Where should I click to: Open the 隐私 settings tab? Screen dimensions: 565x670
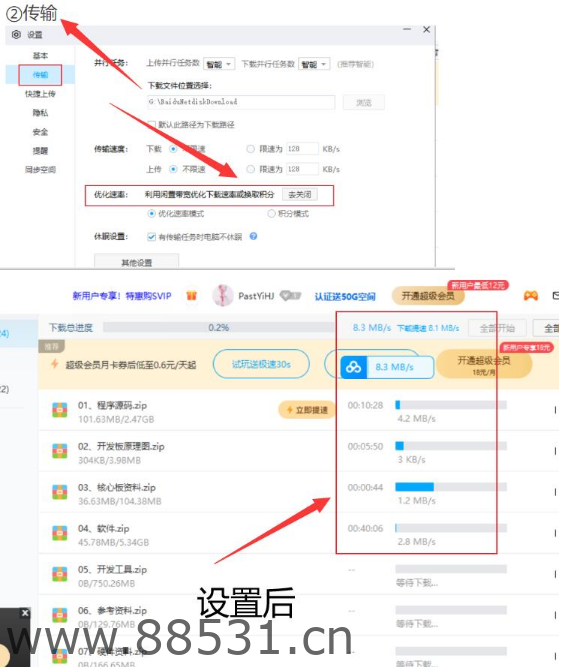click(x=40, y=113)
